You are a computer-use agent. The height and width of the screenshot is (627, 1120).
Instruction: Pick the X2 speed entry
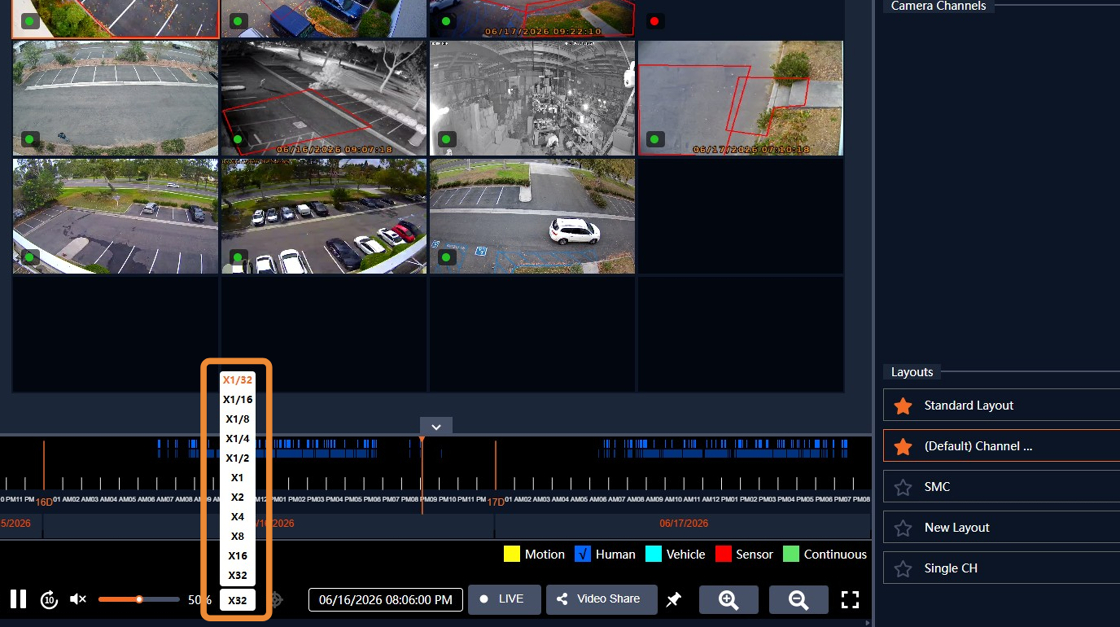(237, 497)
